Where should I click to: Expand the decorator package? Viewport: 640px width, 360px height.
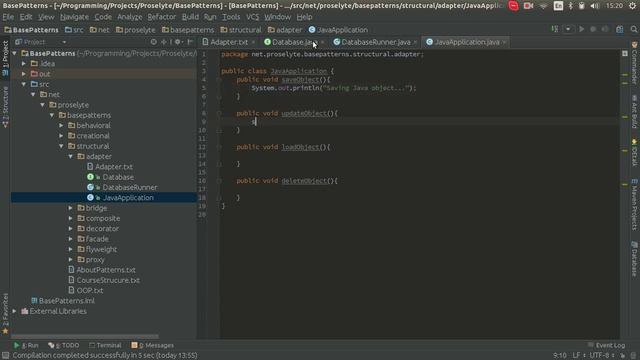(x=71, y=229)
